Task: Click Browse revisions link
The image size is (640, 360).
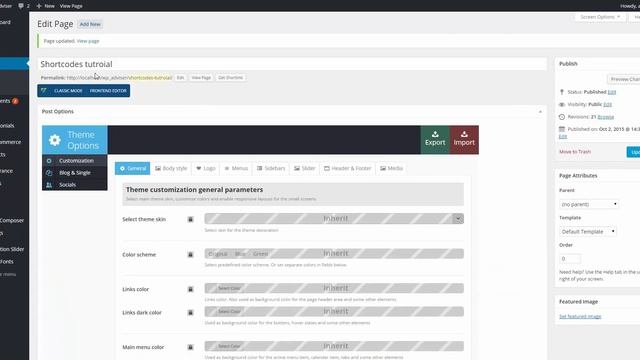Action: (x=606, y=117)
